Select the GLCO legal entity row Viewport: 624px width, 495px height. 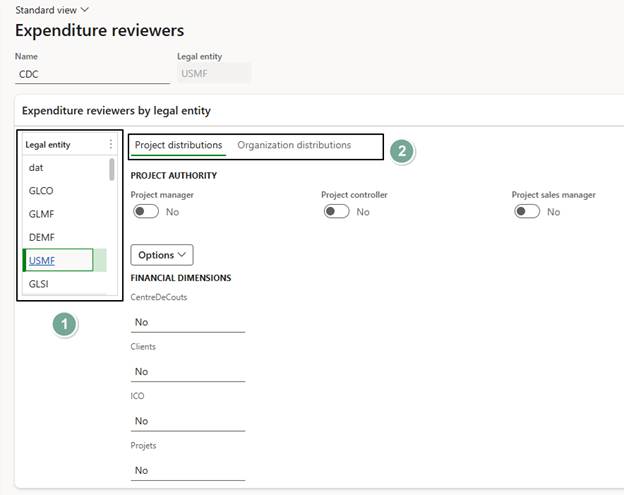click(x=41, y=191)
